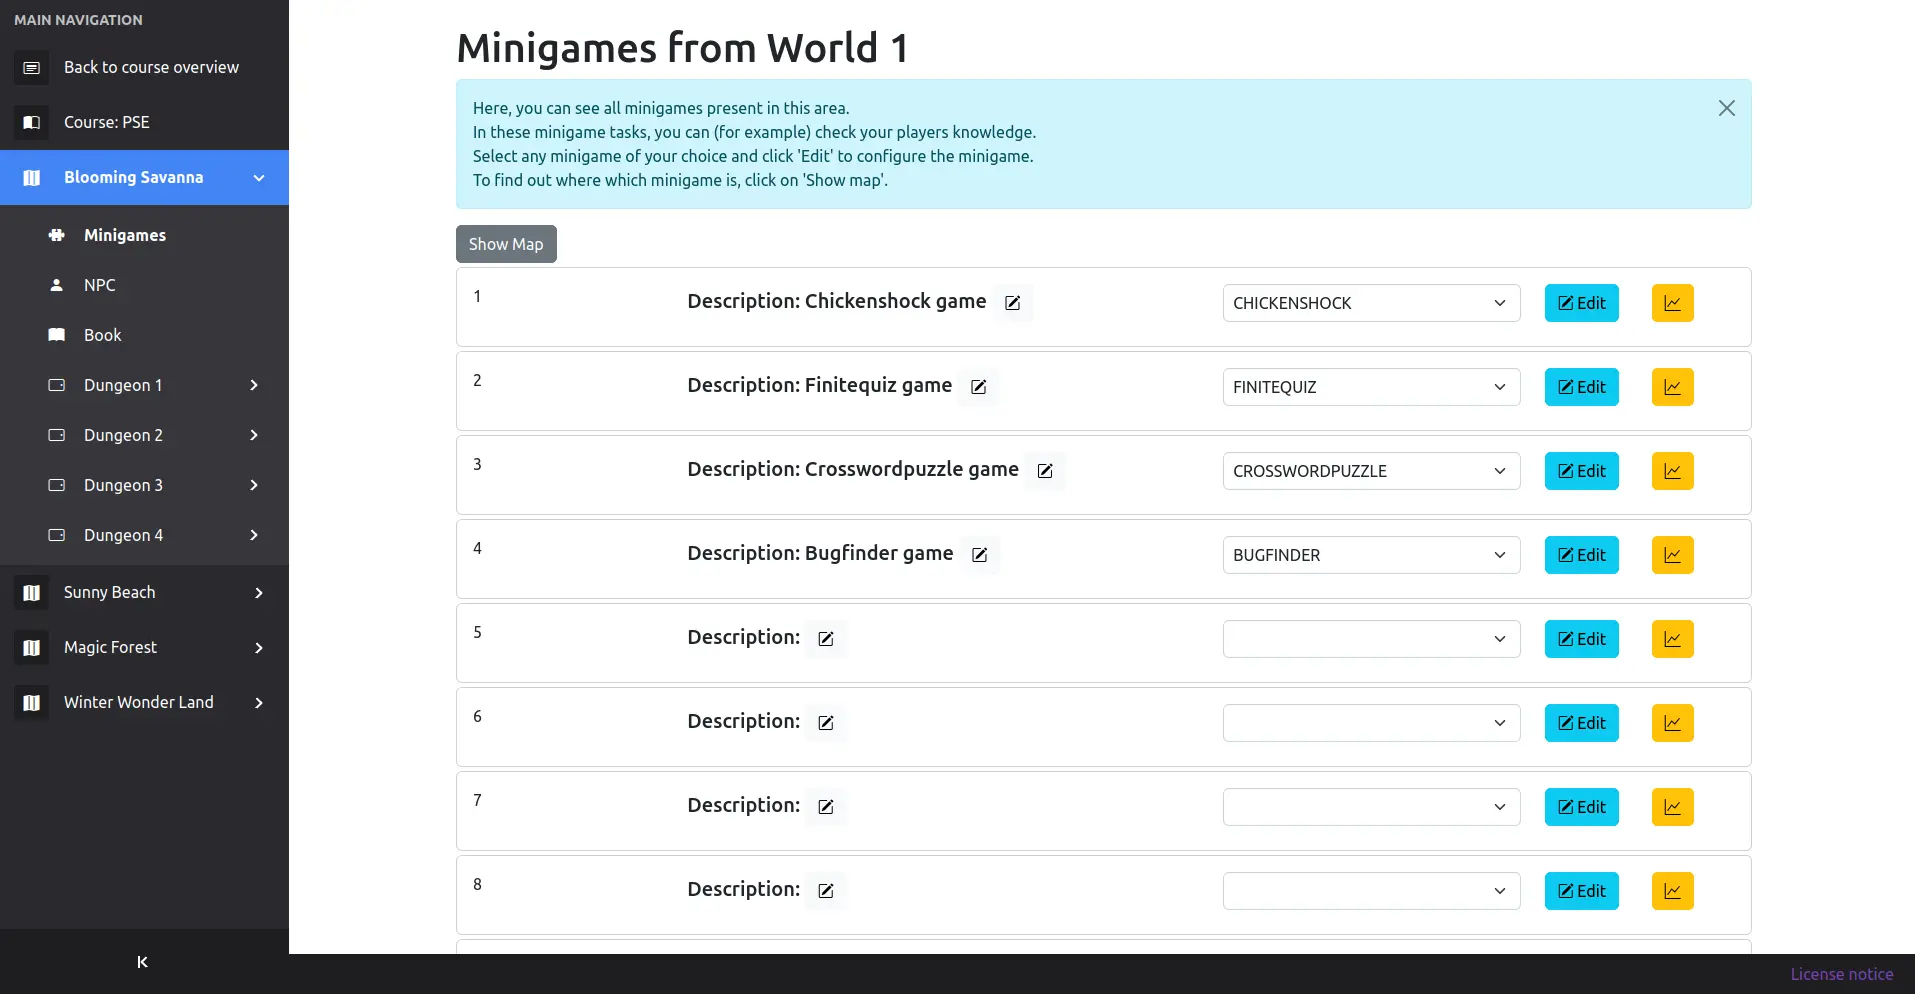Dismiss the blue info banner
This screenshot has height=994, width=1915.
coord(1726,108)
